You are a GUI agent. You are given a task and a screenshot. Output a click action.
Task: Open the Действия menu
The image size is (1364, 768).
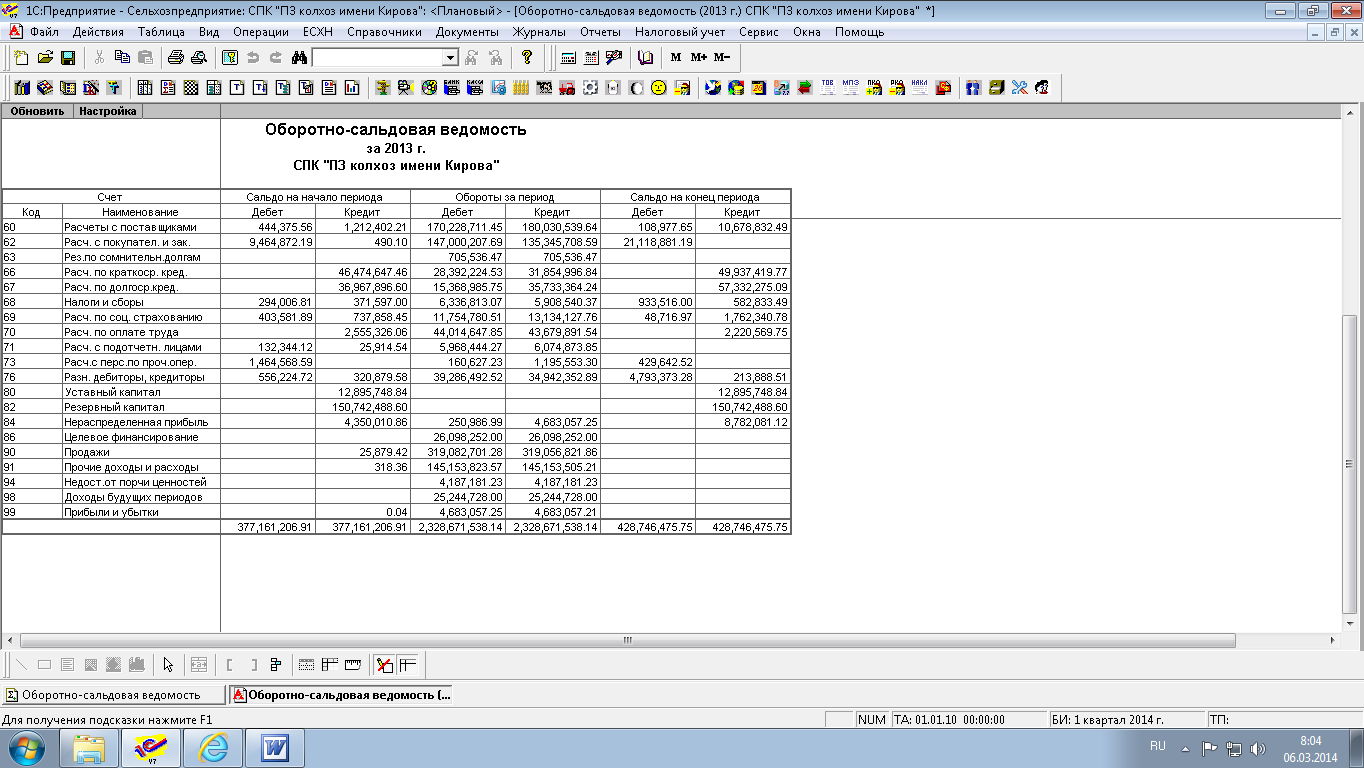point(98,32)
